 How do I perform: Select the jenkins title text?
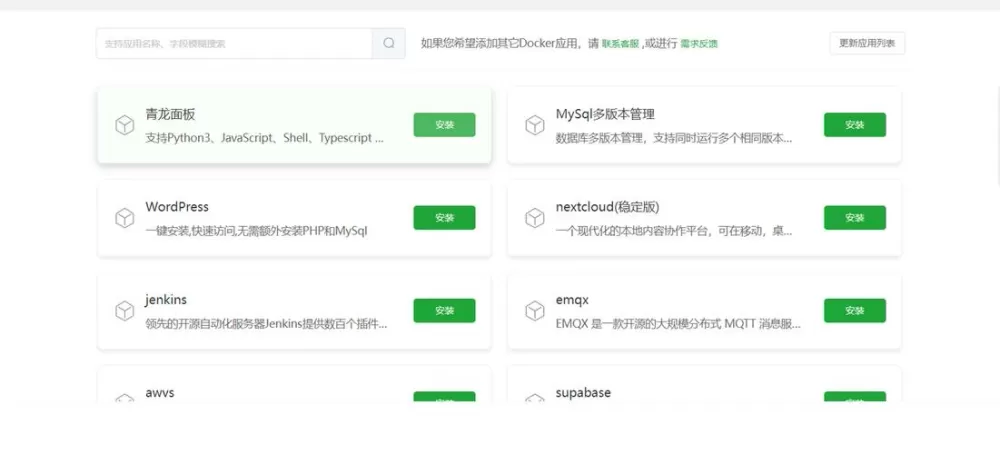tap(166, 300)
